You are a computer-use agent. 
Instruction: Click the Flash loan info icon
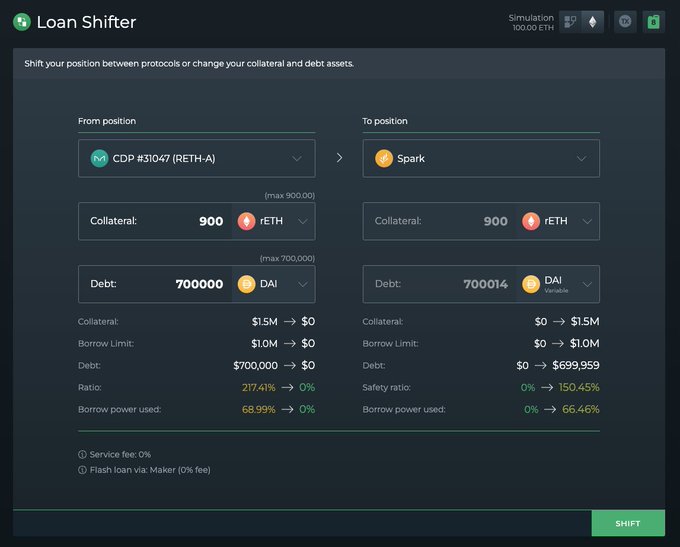pyautogui.click(x=82, y=470)
